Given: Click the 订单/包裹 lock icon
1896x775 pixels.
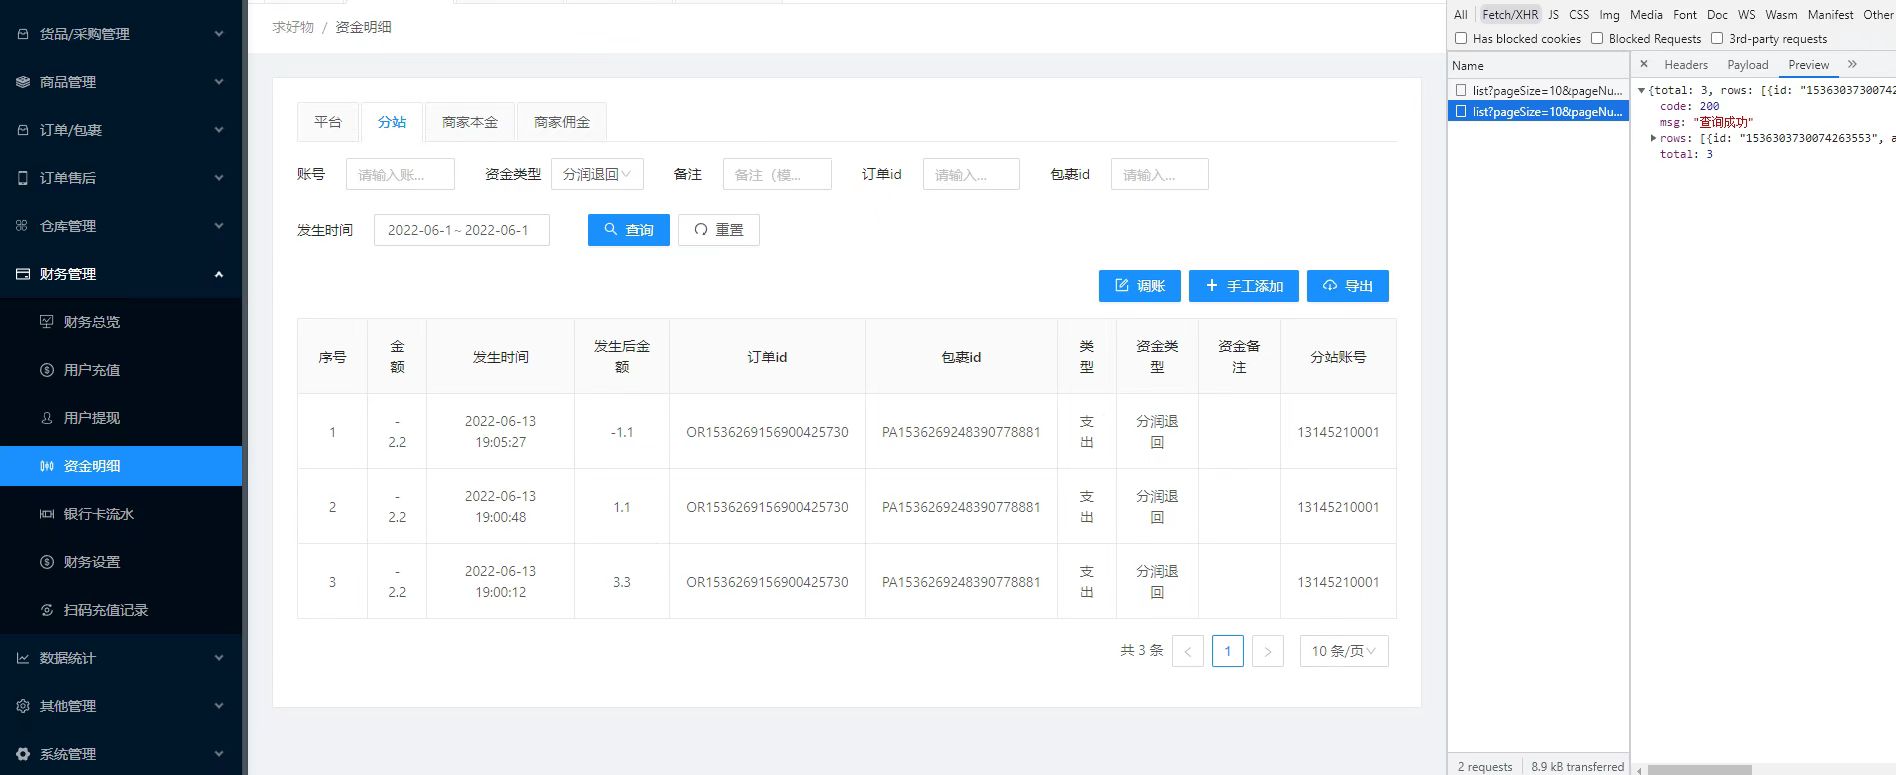Looking at the screenshot, I should (23, 130).
